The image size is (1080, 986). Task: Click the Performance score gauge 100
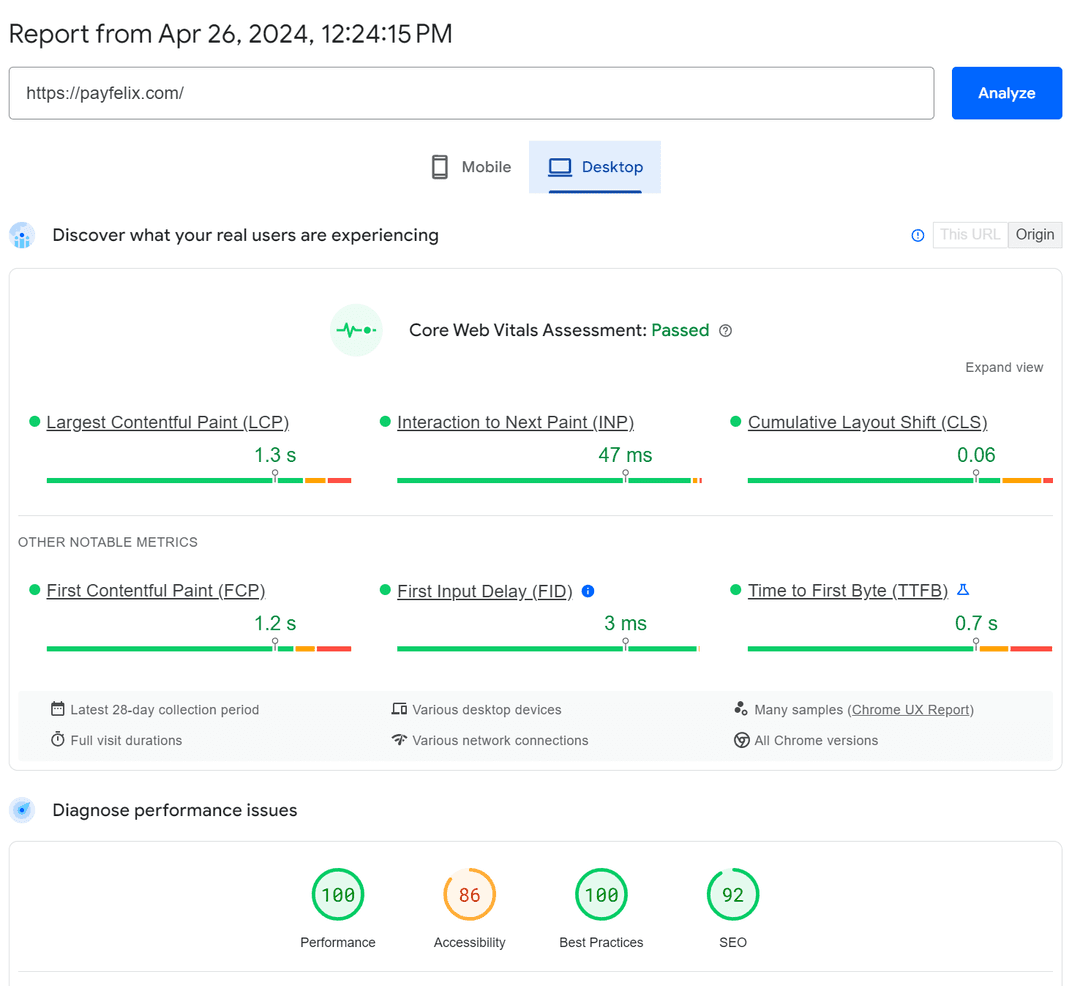point(338,894)
